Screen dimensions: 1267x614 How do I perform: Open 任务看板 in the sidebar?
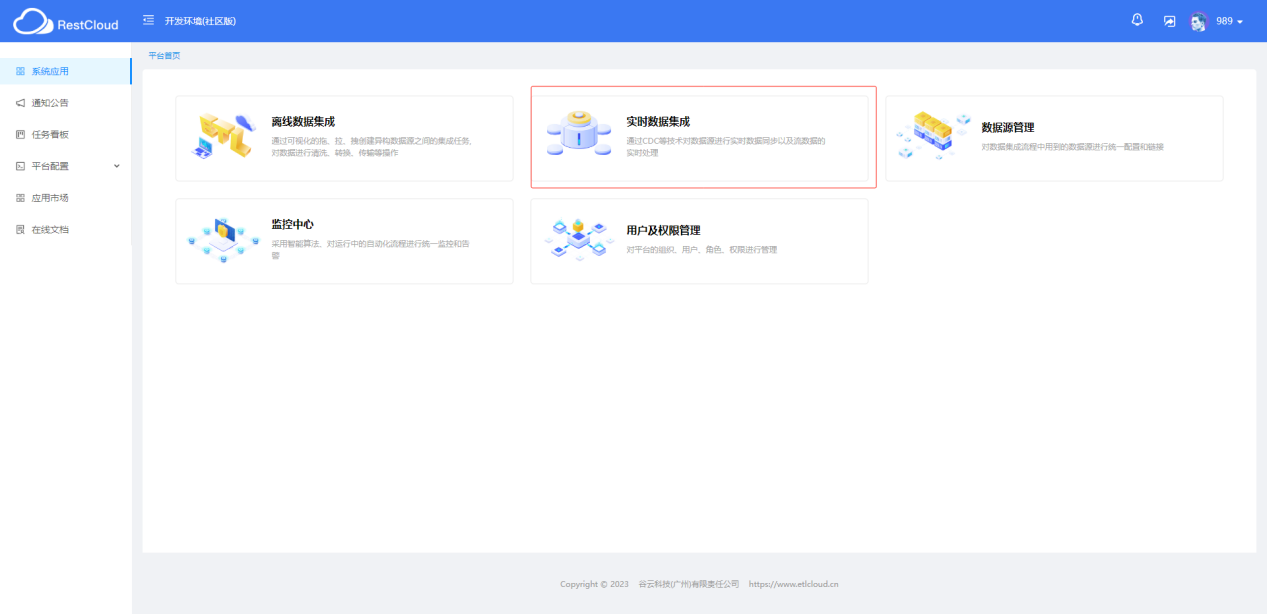65,134
